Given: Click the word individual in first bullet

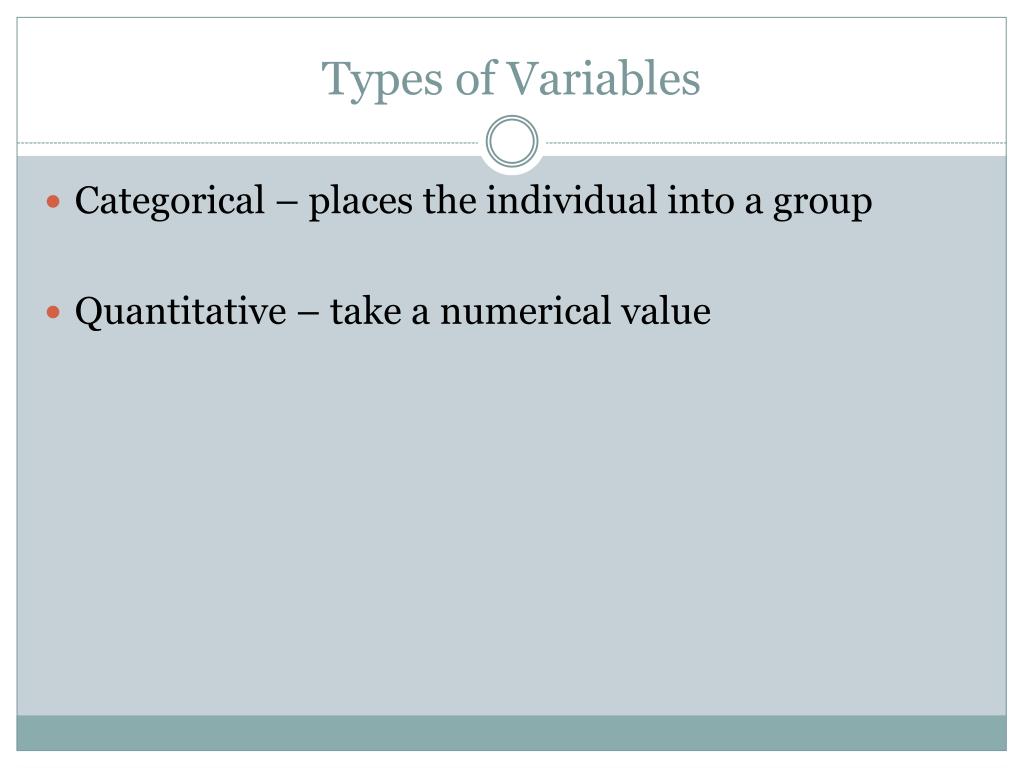Looking at the screenshot, I should pyautogui.click(x=571, y=199).
